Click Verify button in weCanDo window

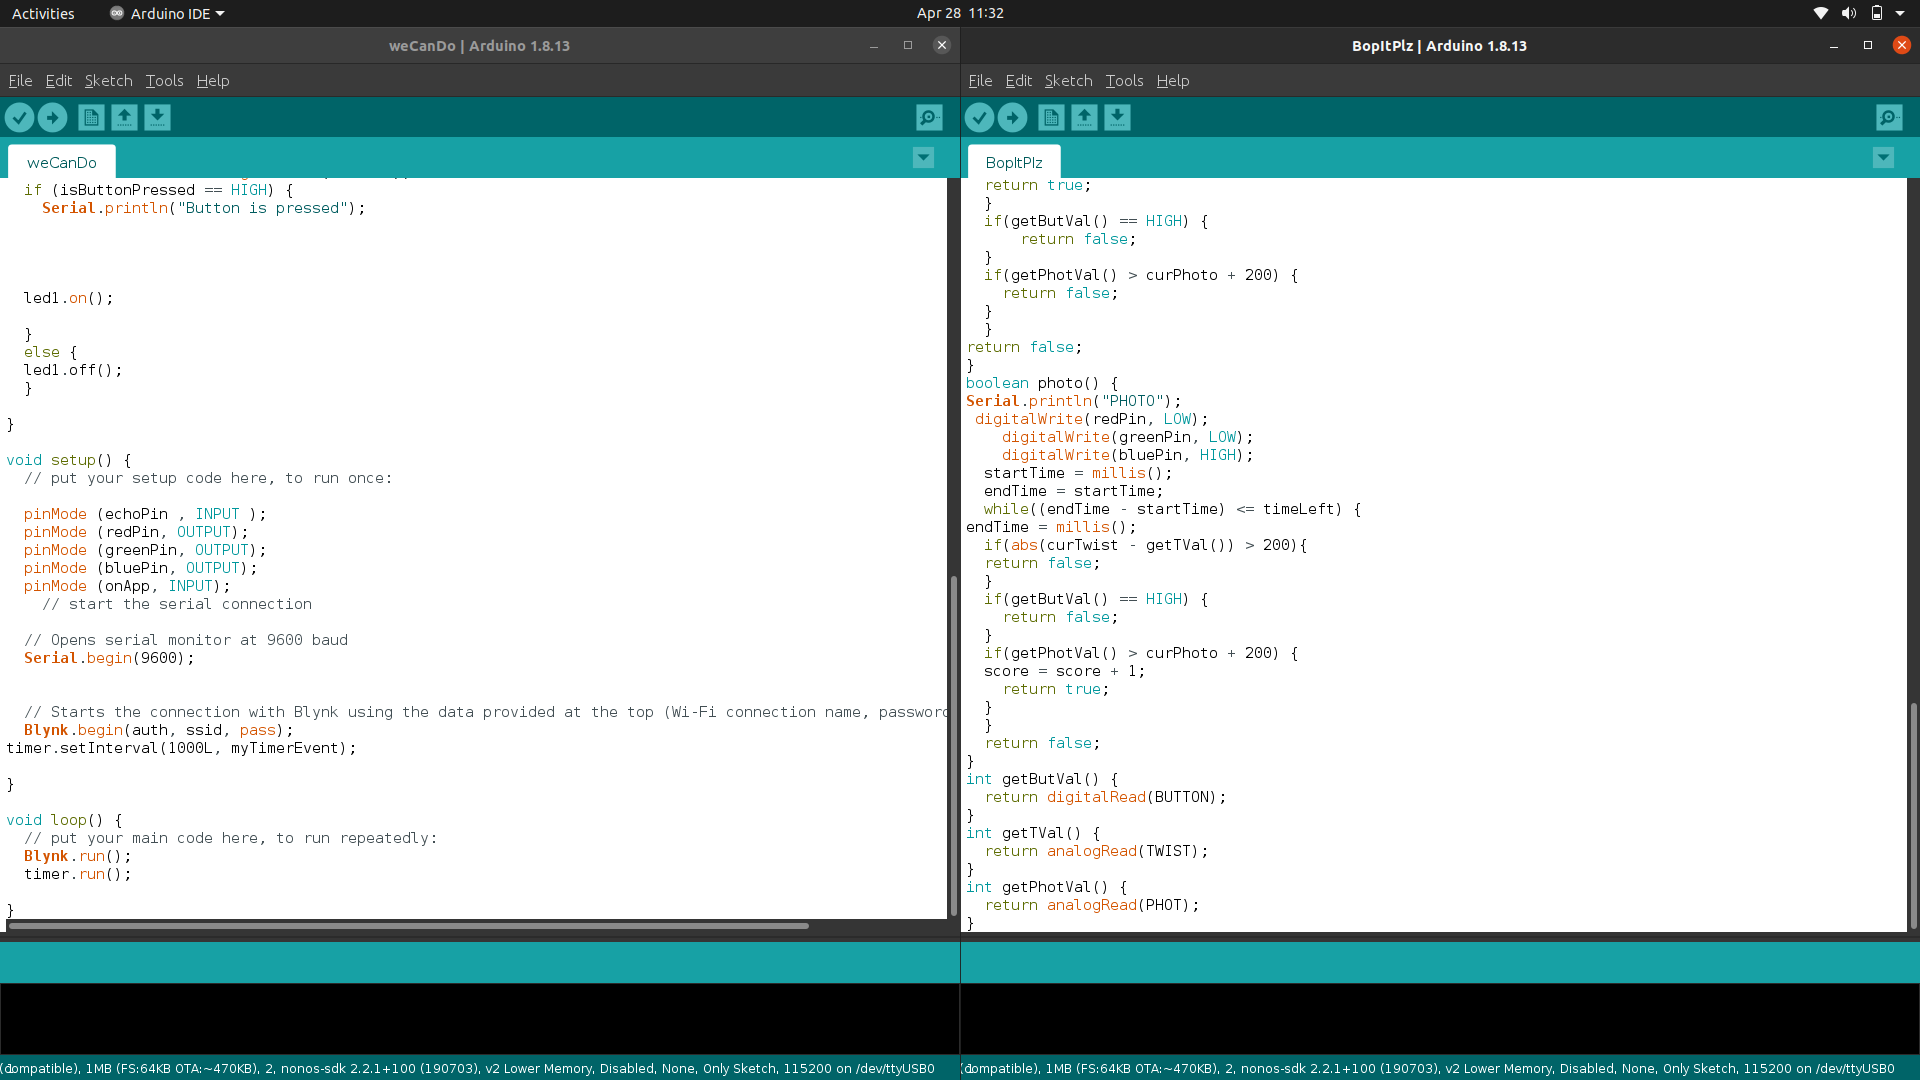[19, 118]
